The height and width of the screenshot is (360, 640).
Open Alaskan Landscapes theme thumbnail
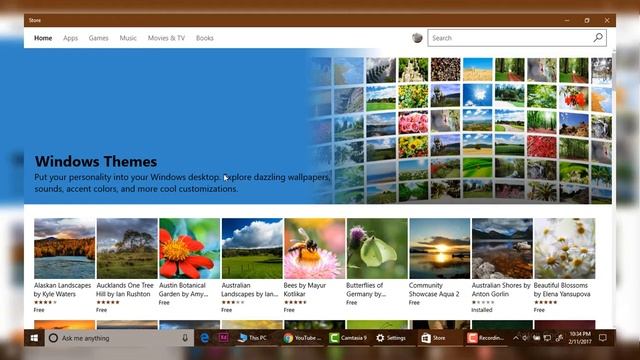(64, 249)
